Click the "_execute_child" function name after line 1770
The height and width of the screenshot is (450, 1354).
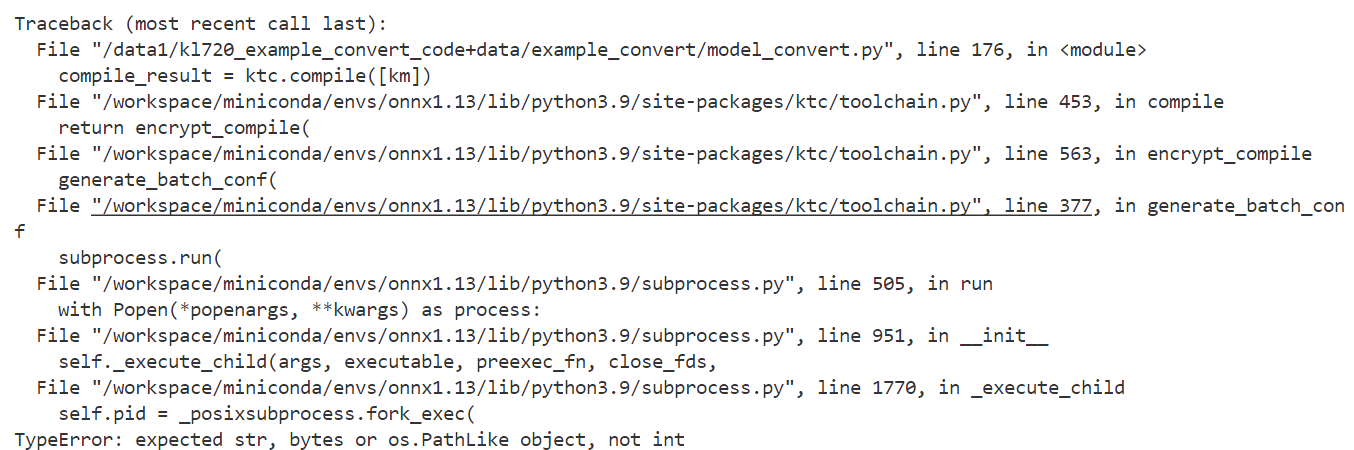[1048, 387]
